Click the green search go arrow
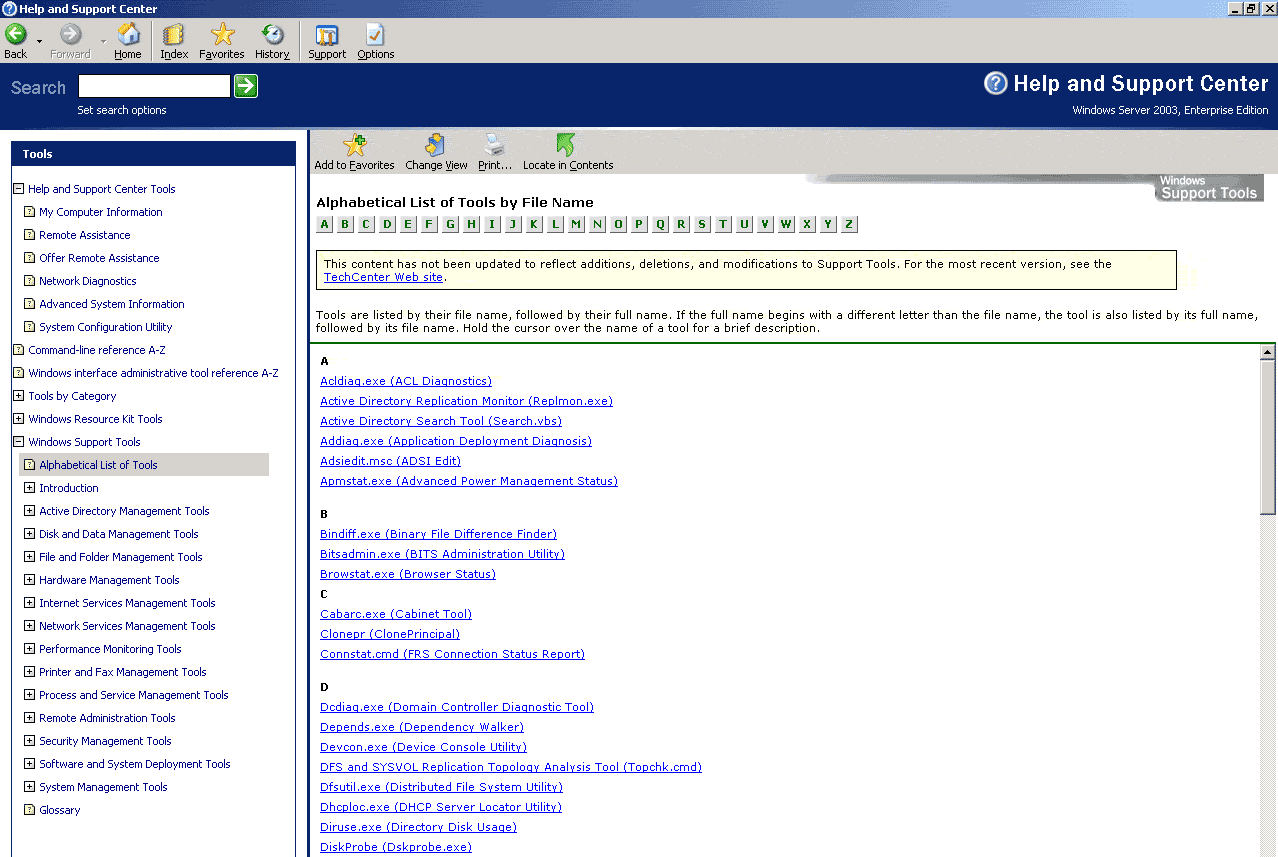 [x=246, y=86]
